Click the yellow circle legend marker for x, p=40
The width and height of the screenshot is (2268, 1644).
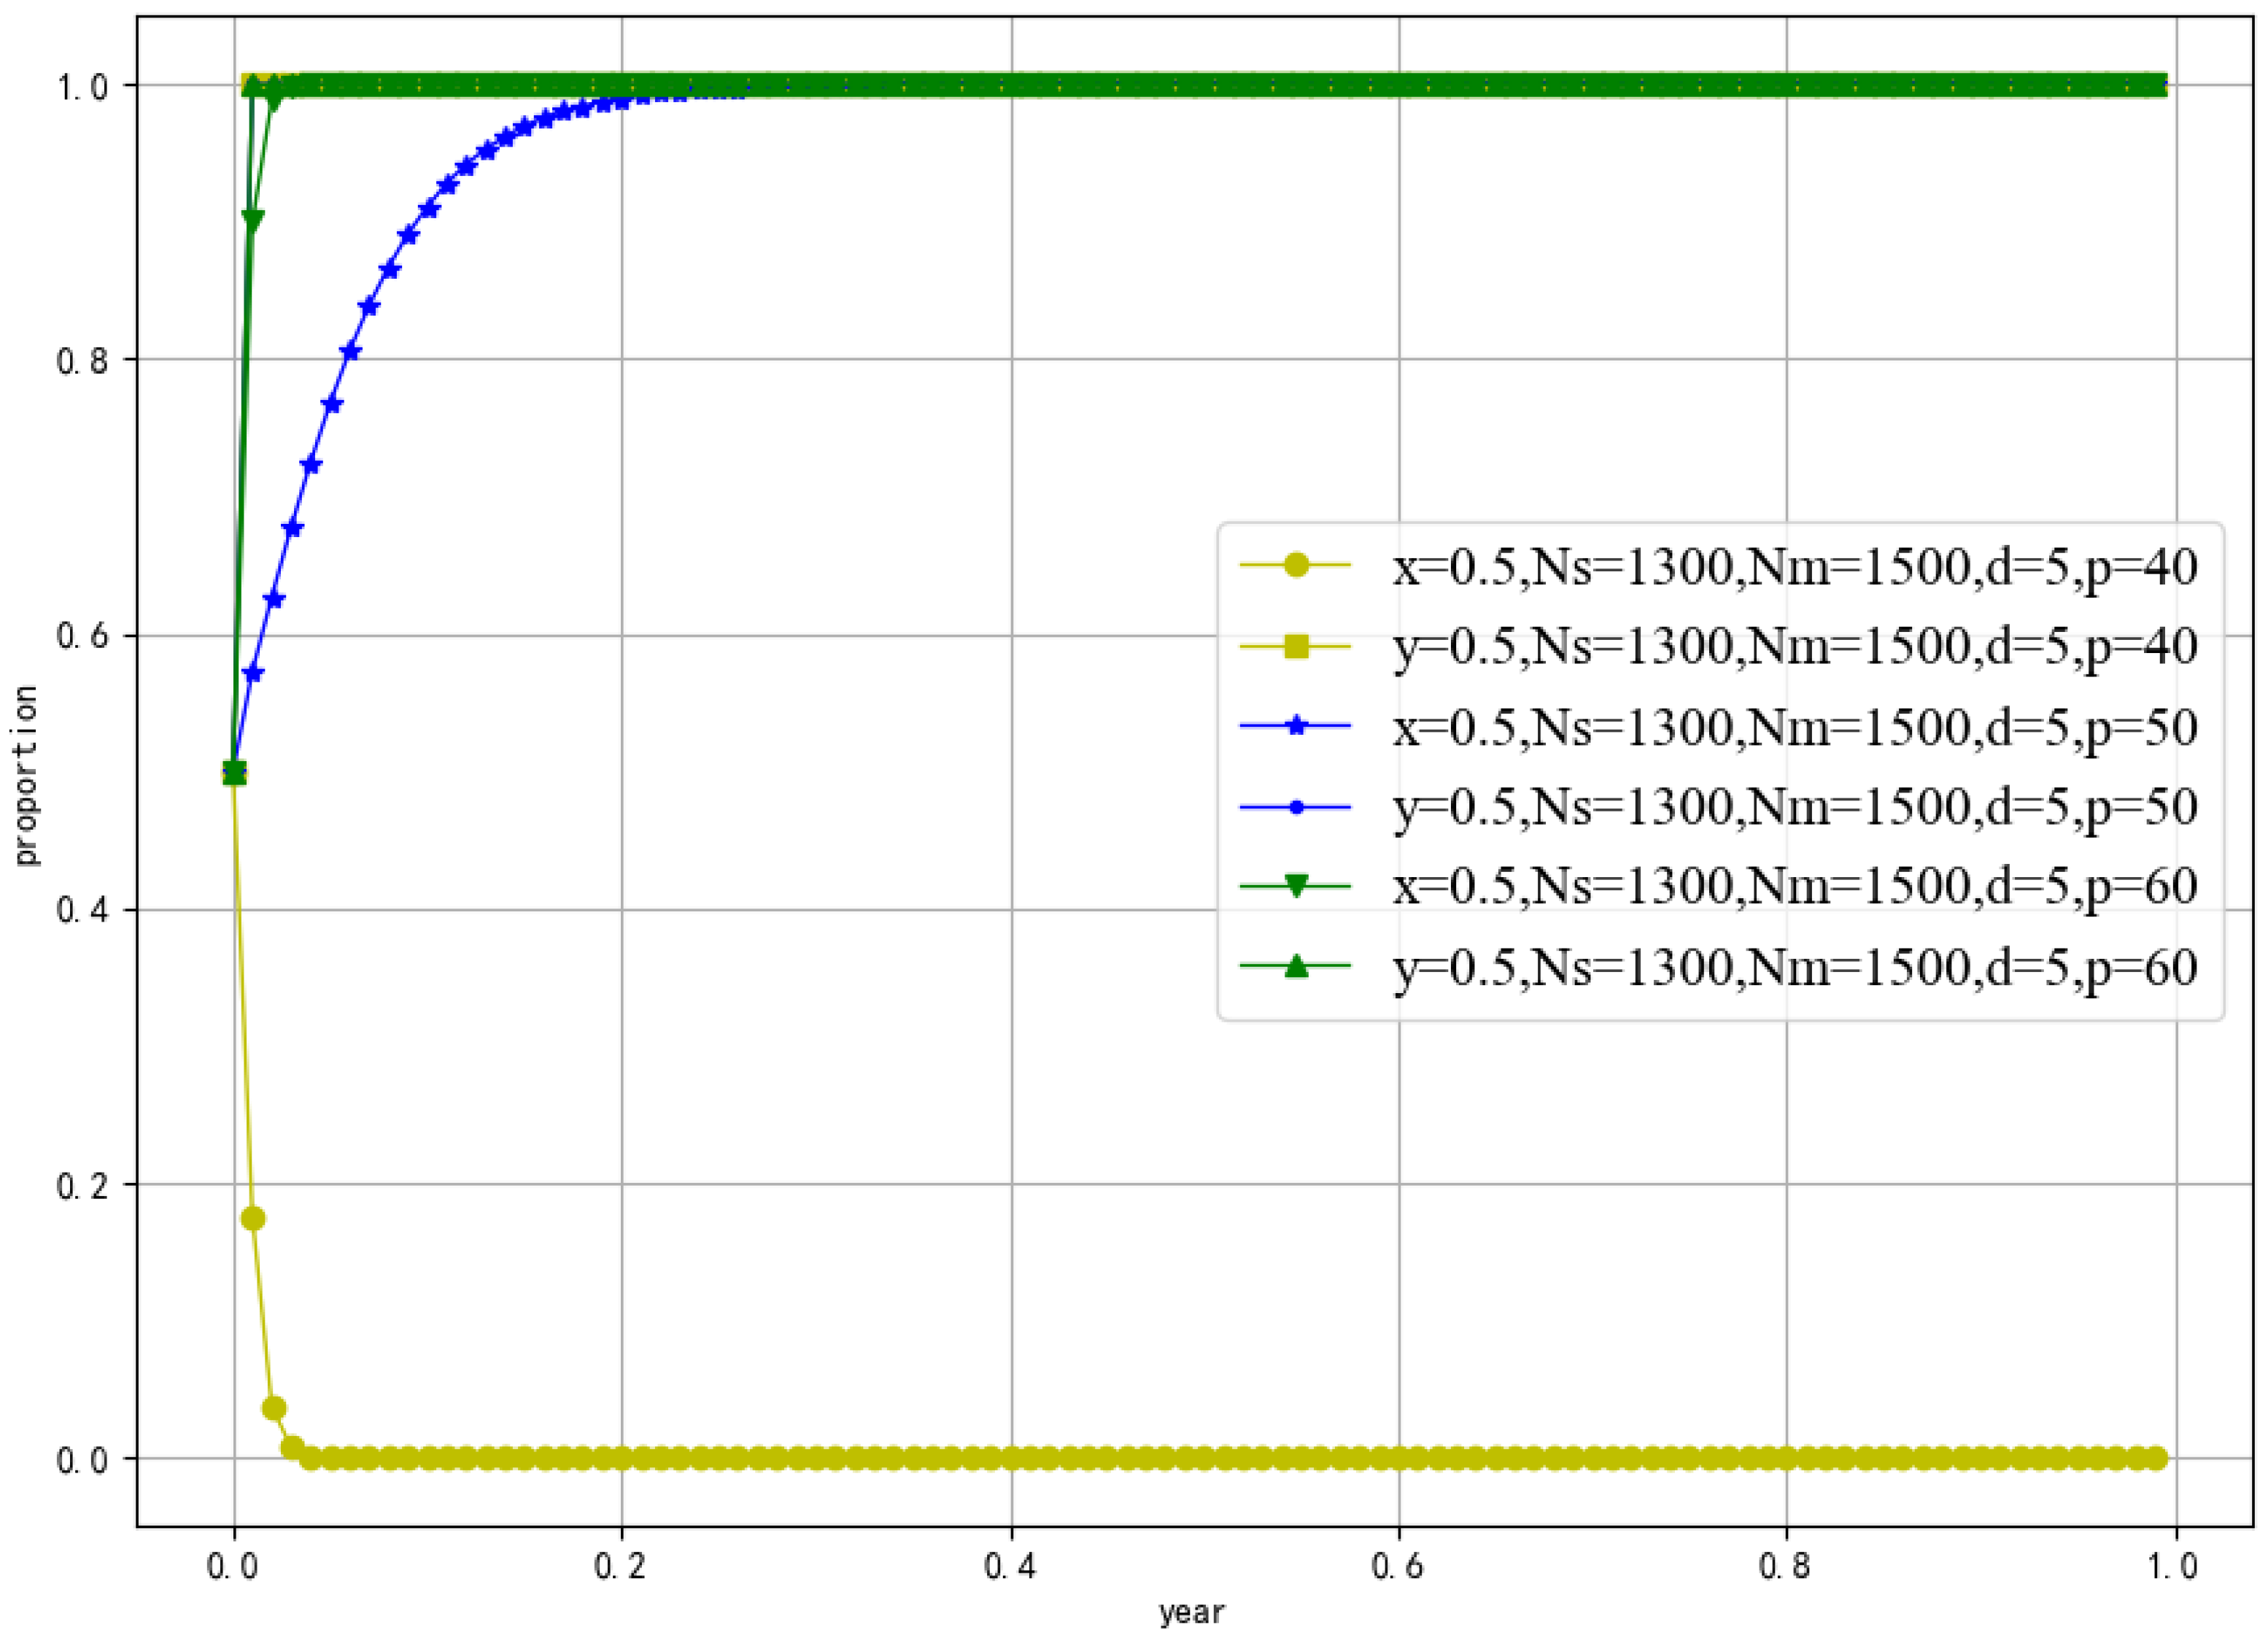[1296, 566]
